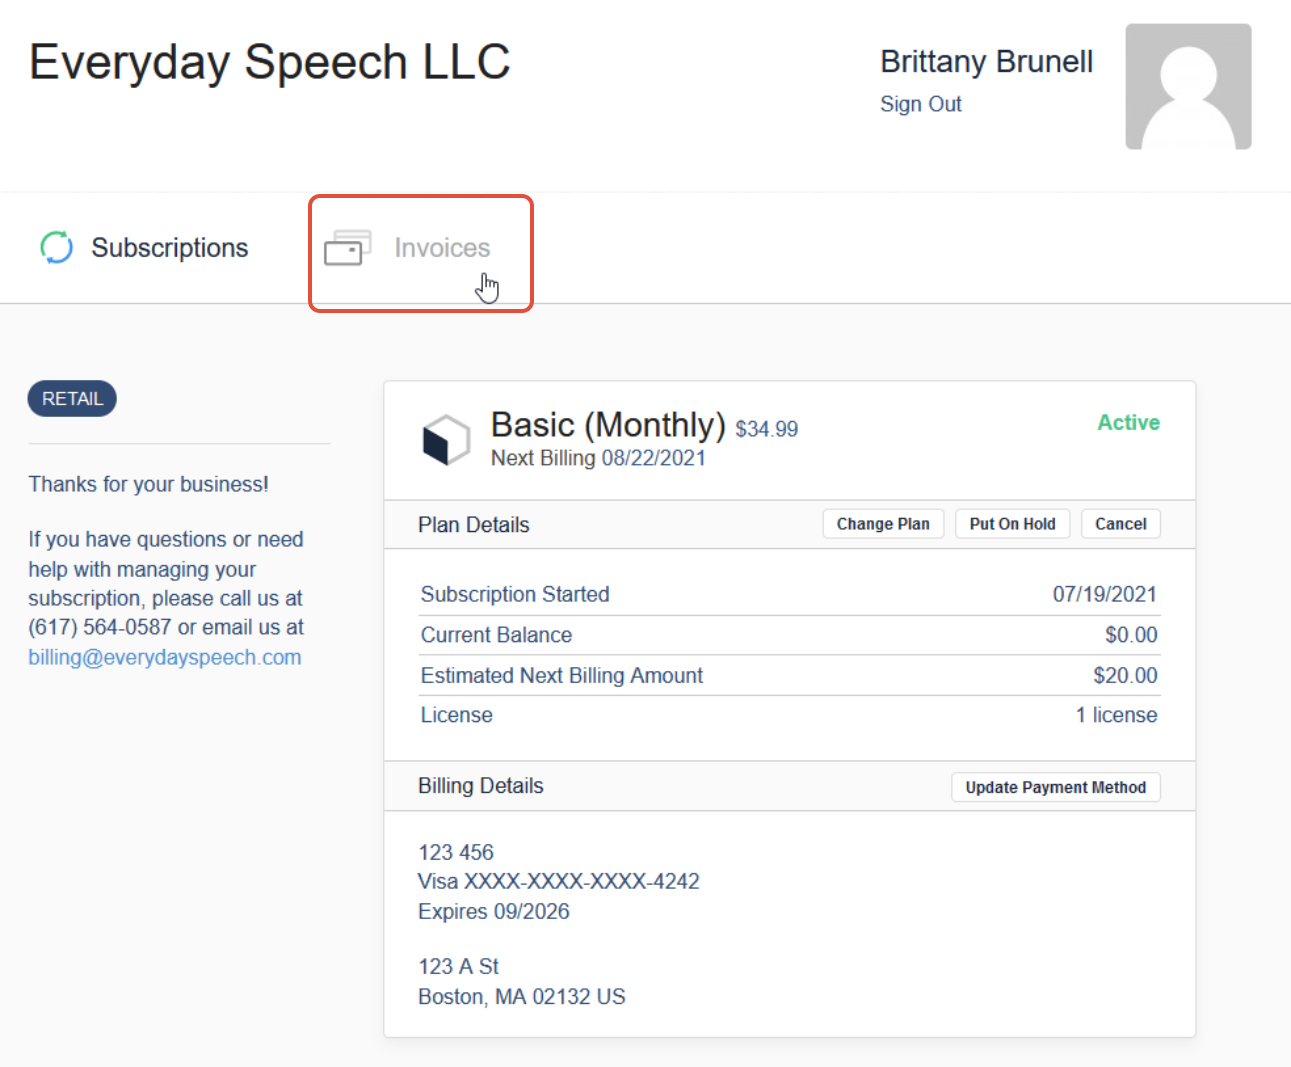This screenshot has width=1291, height=1067.
Task: Click Brittany Brunell's avatar image
Action: pos(1188,87)
